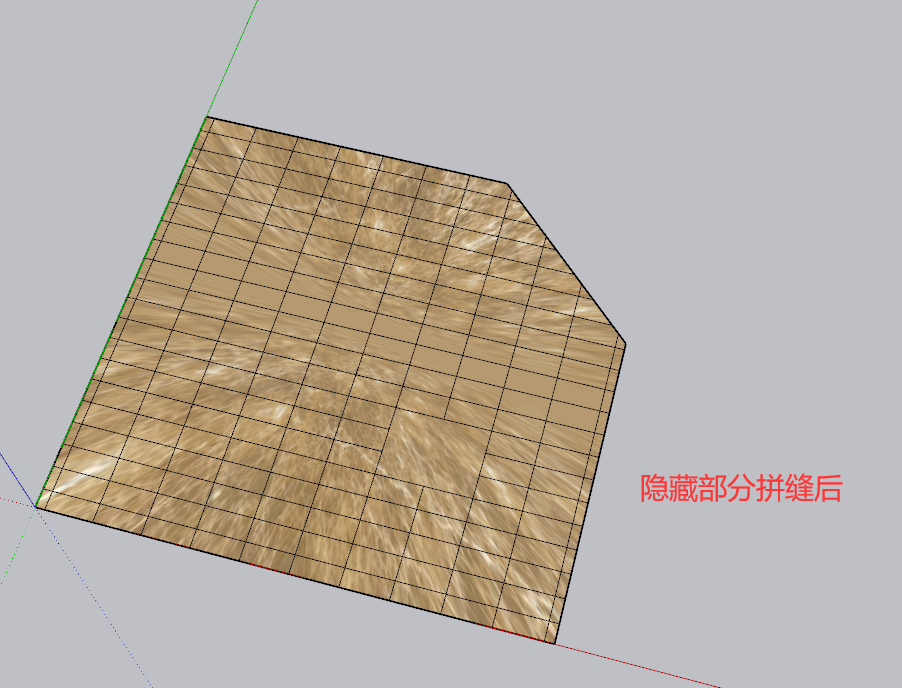Click the tile at the floor's top-left corner
Viewport: 902px width, 688px height.
(226, 135)
